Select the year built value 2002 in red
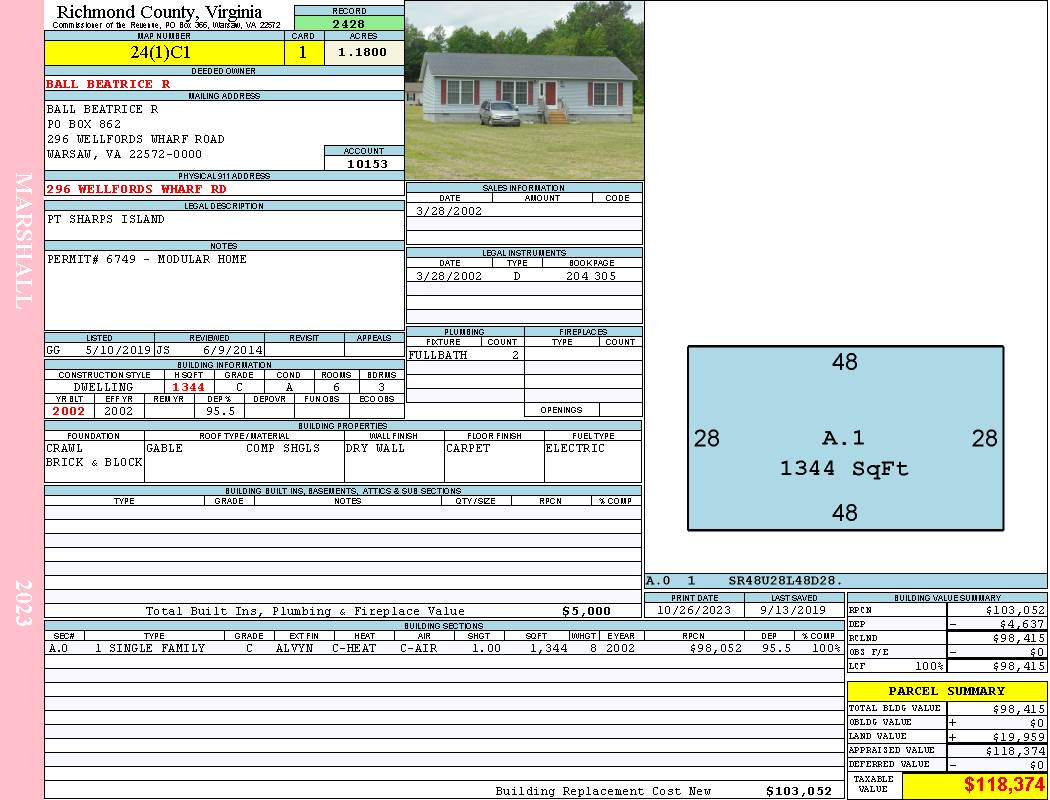The image size is (1050, 800). click(69, 411)
